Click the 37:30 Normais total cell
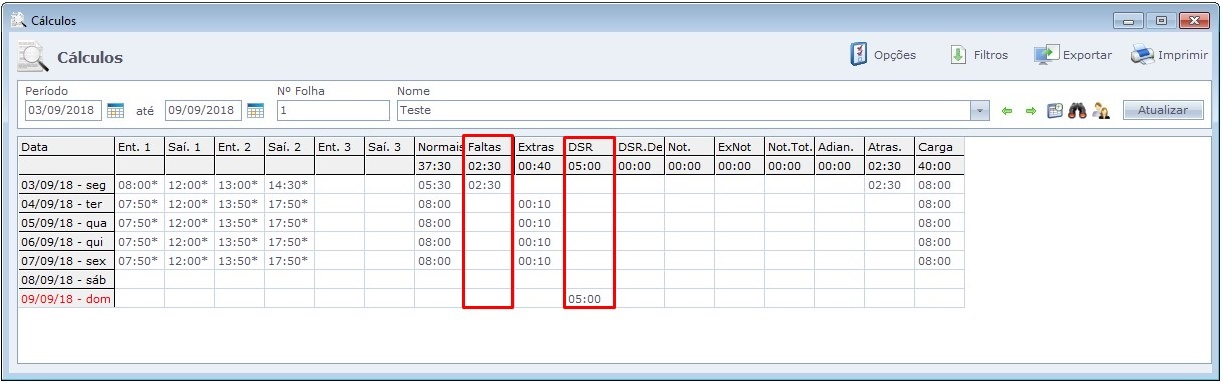Image resolution: width=1223 pixels, height=383 pixels. tap(439, 166)
